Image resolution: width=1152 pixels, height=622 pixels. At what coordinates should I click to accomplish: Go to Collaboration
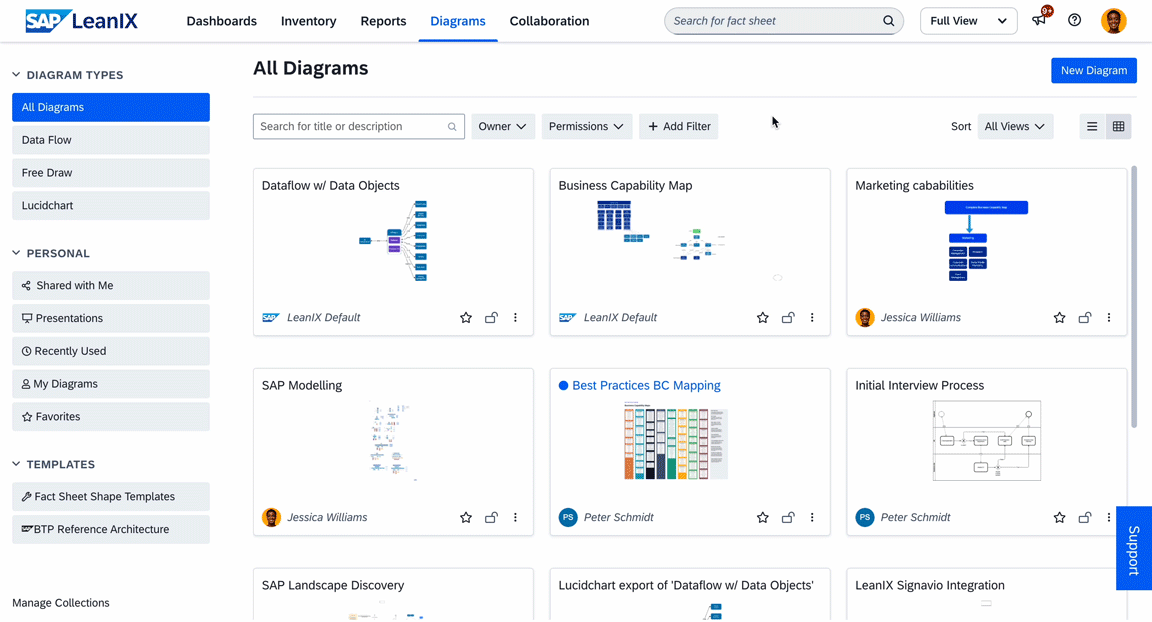[550, 21]
